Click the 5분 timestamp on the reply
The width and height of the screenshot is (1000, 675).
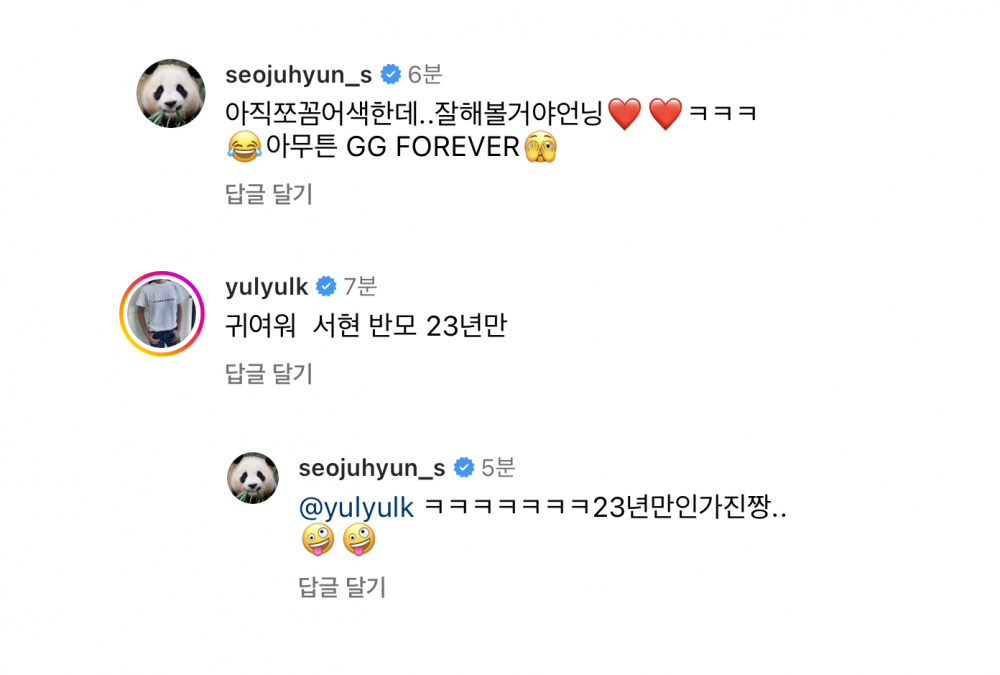[498, 468]
